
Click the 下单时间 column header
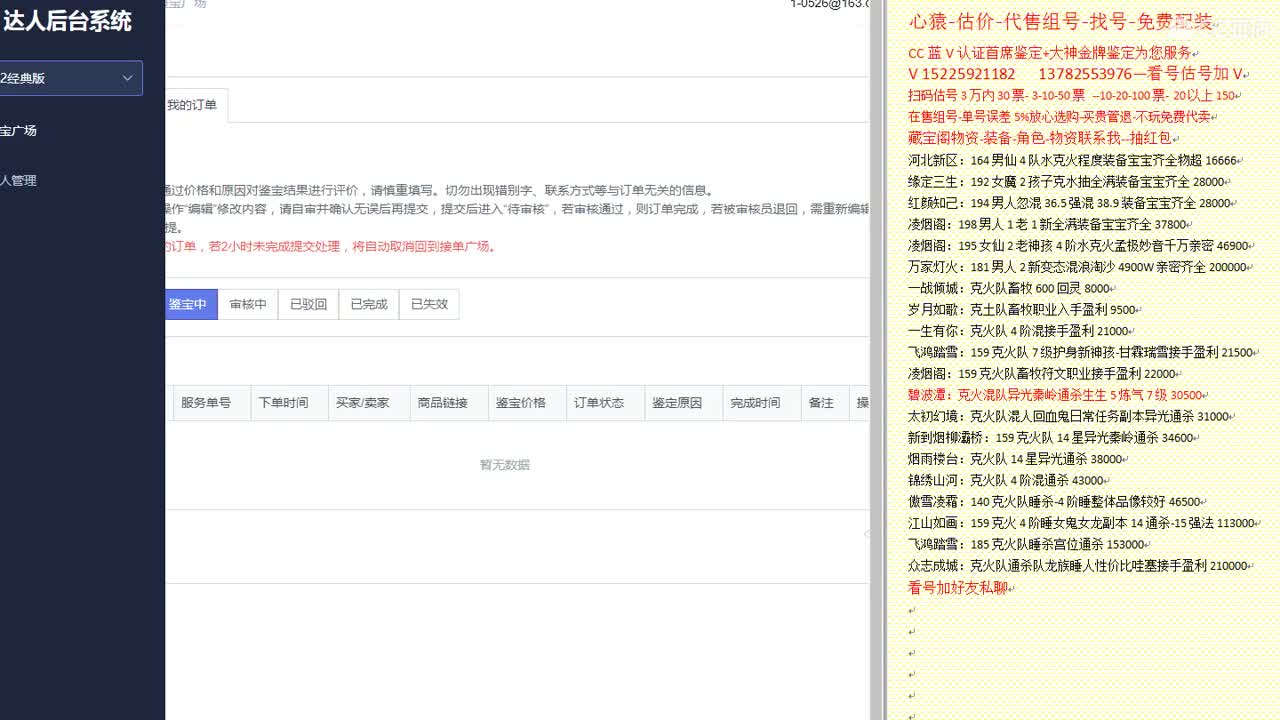tap(283, 403)
